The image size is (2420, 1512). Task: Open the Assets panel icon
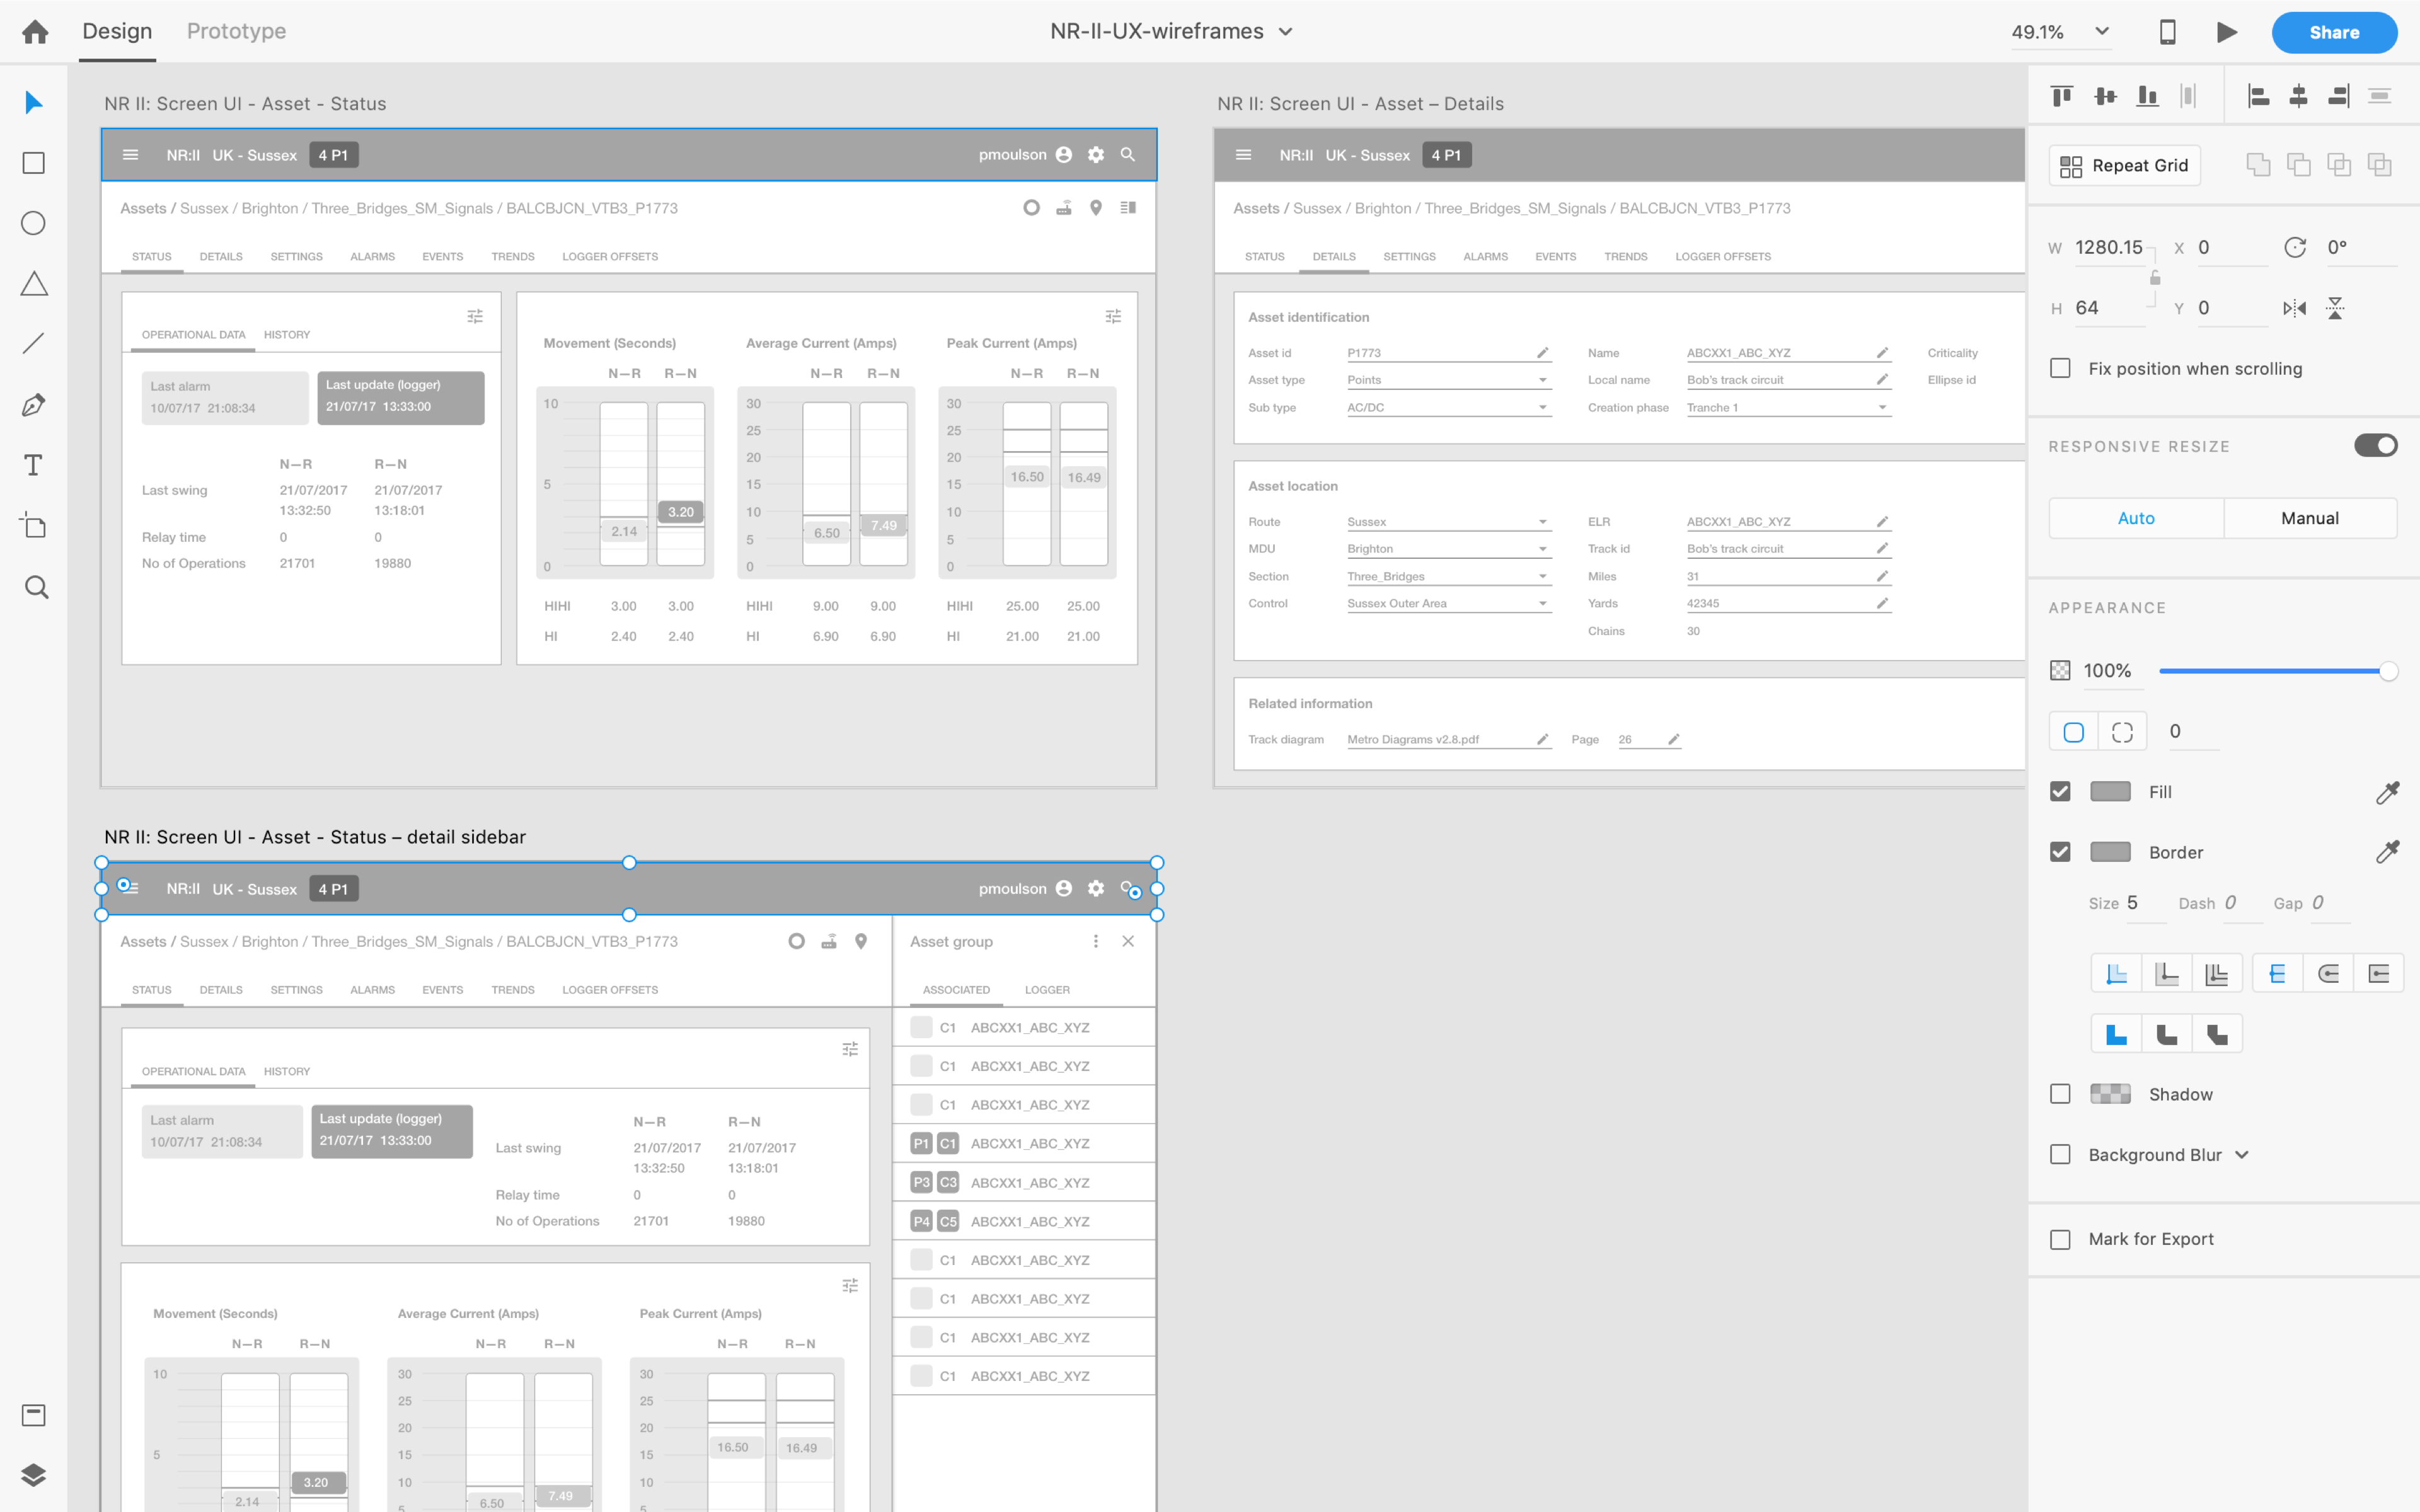(x=34, y=1415)
